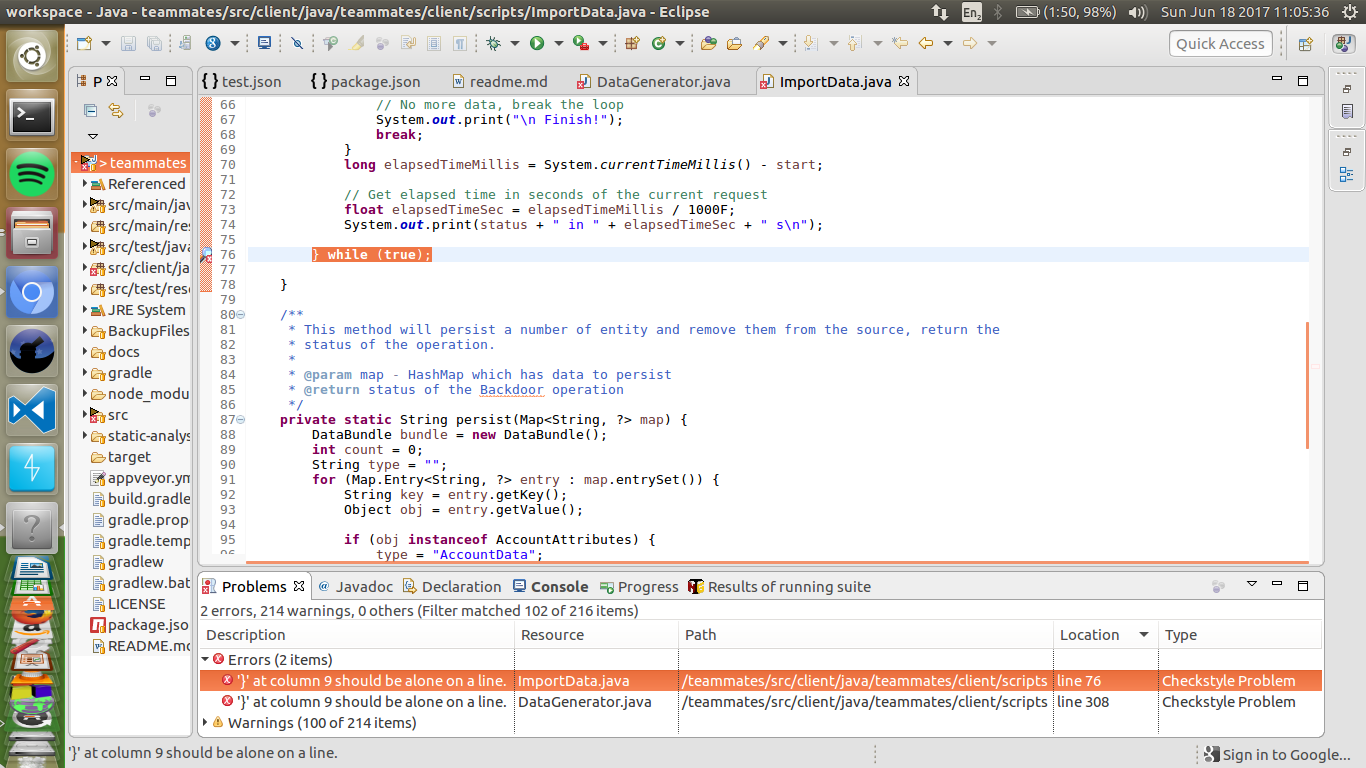The image size is (1366, 768).
Task: Open the Terminal from the dock
Action: click(x=32, y=117)
